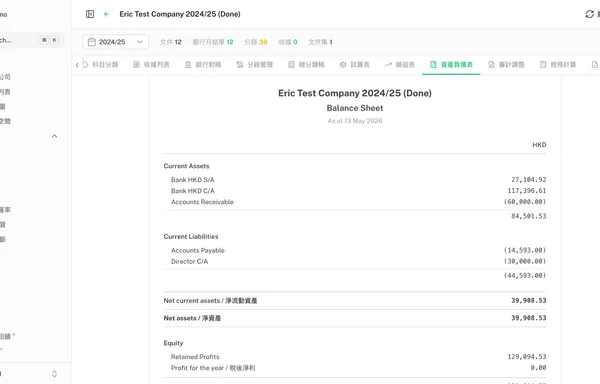600x384 pixels.
Task: Click the Current Assets heading
Action: tap(186, 166)
